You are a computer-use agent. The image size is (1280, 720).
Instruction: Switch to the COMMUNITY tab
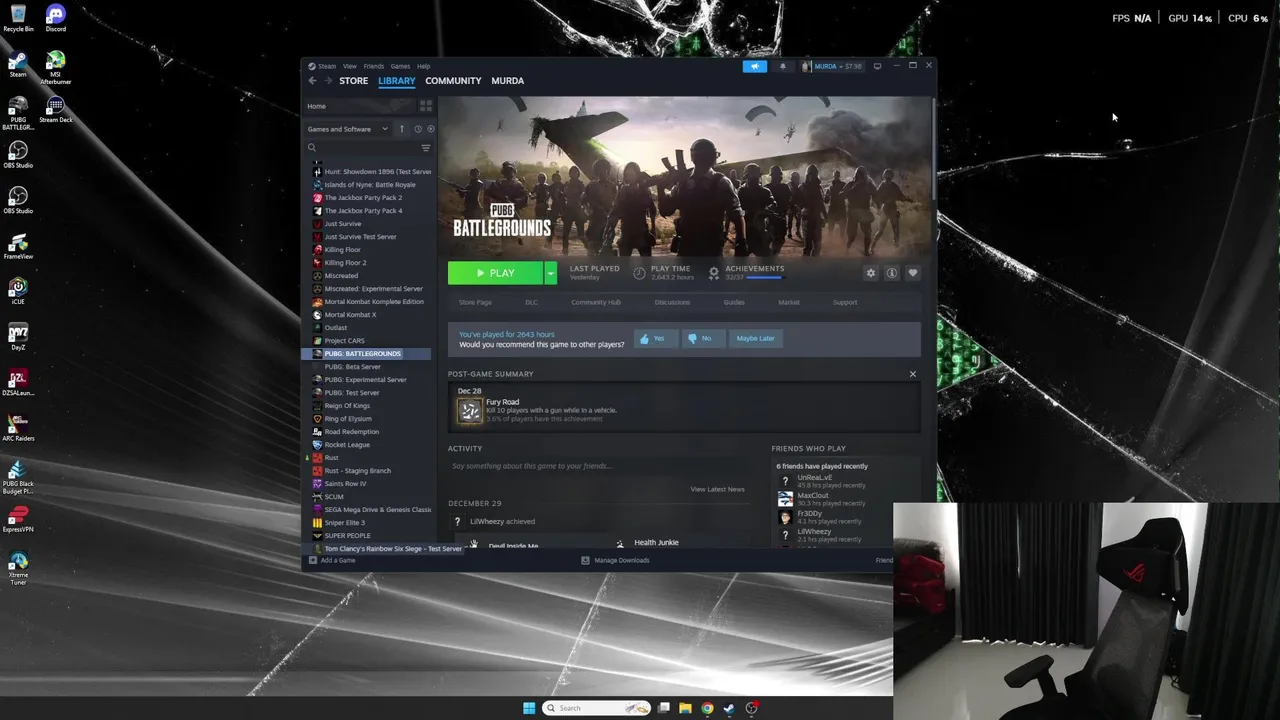pyautogui.click(x=453, y=81)
